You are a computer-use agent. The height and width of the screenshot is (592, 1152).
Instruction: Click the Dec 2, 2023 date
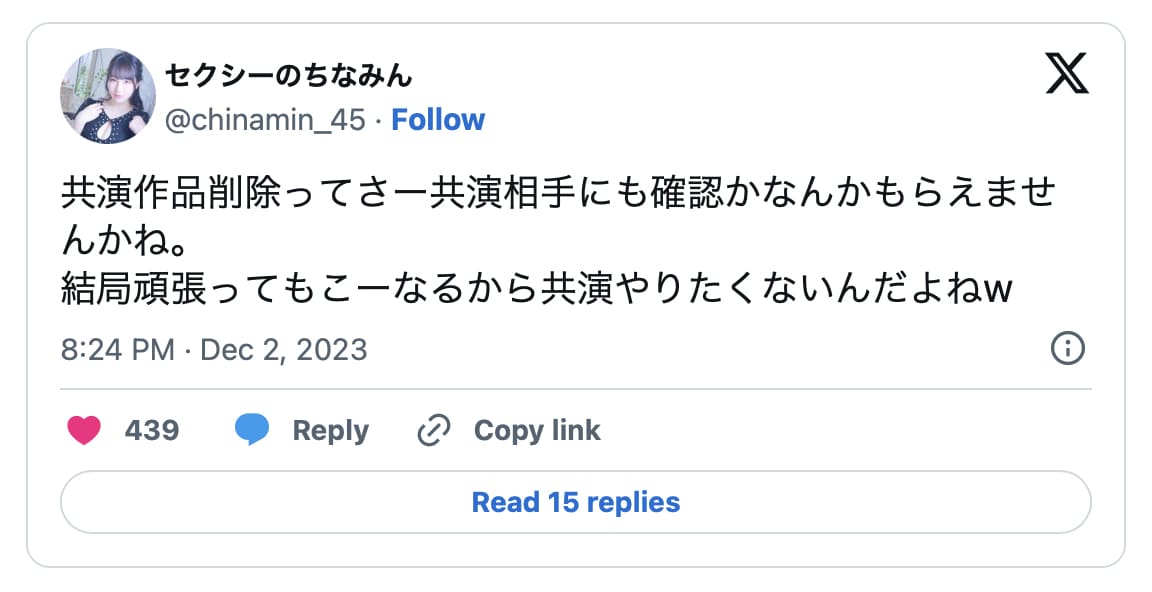tap(284, 350)
